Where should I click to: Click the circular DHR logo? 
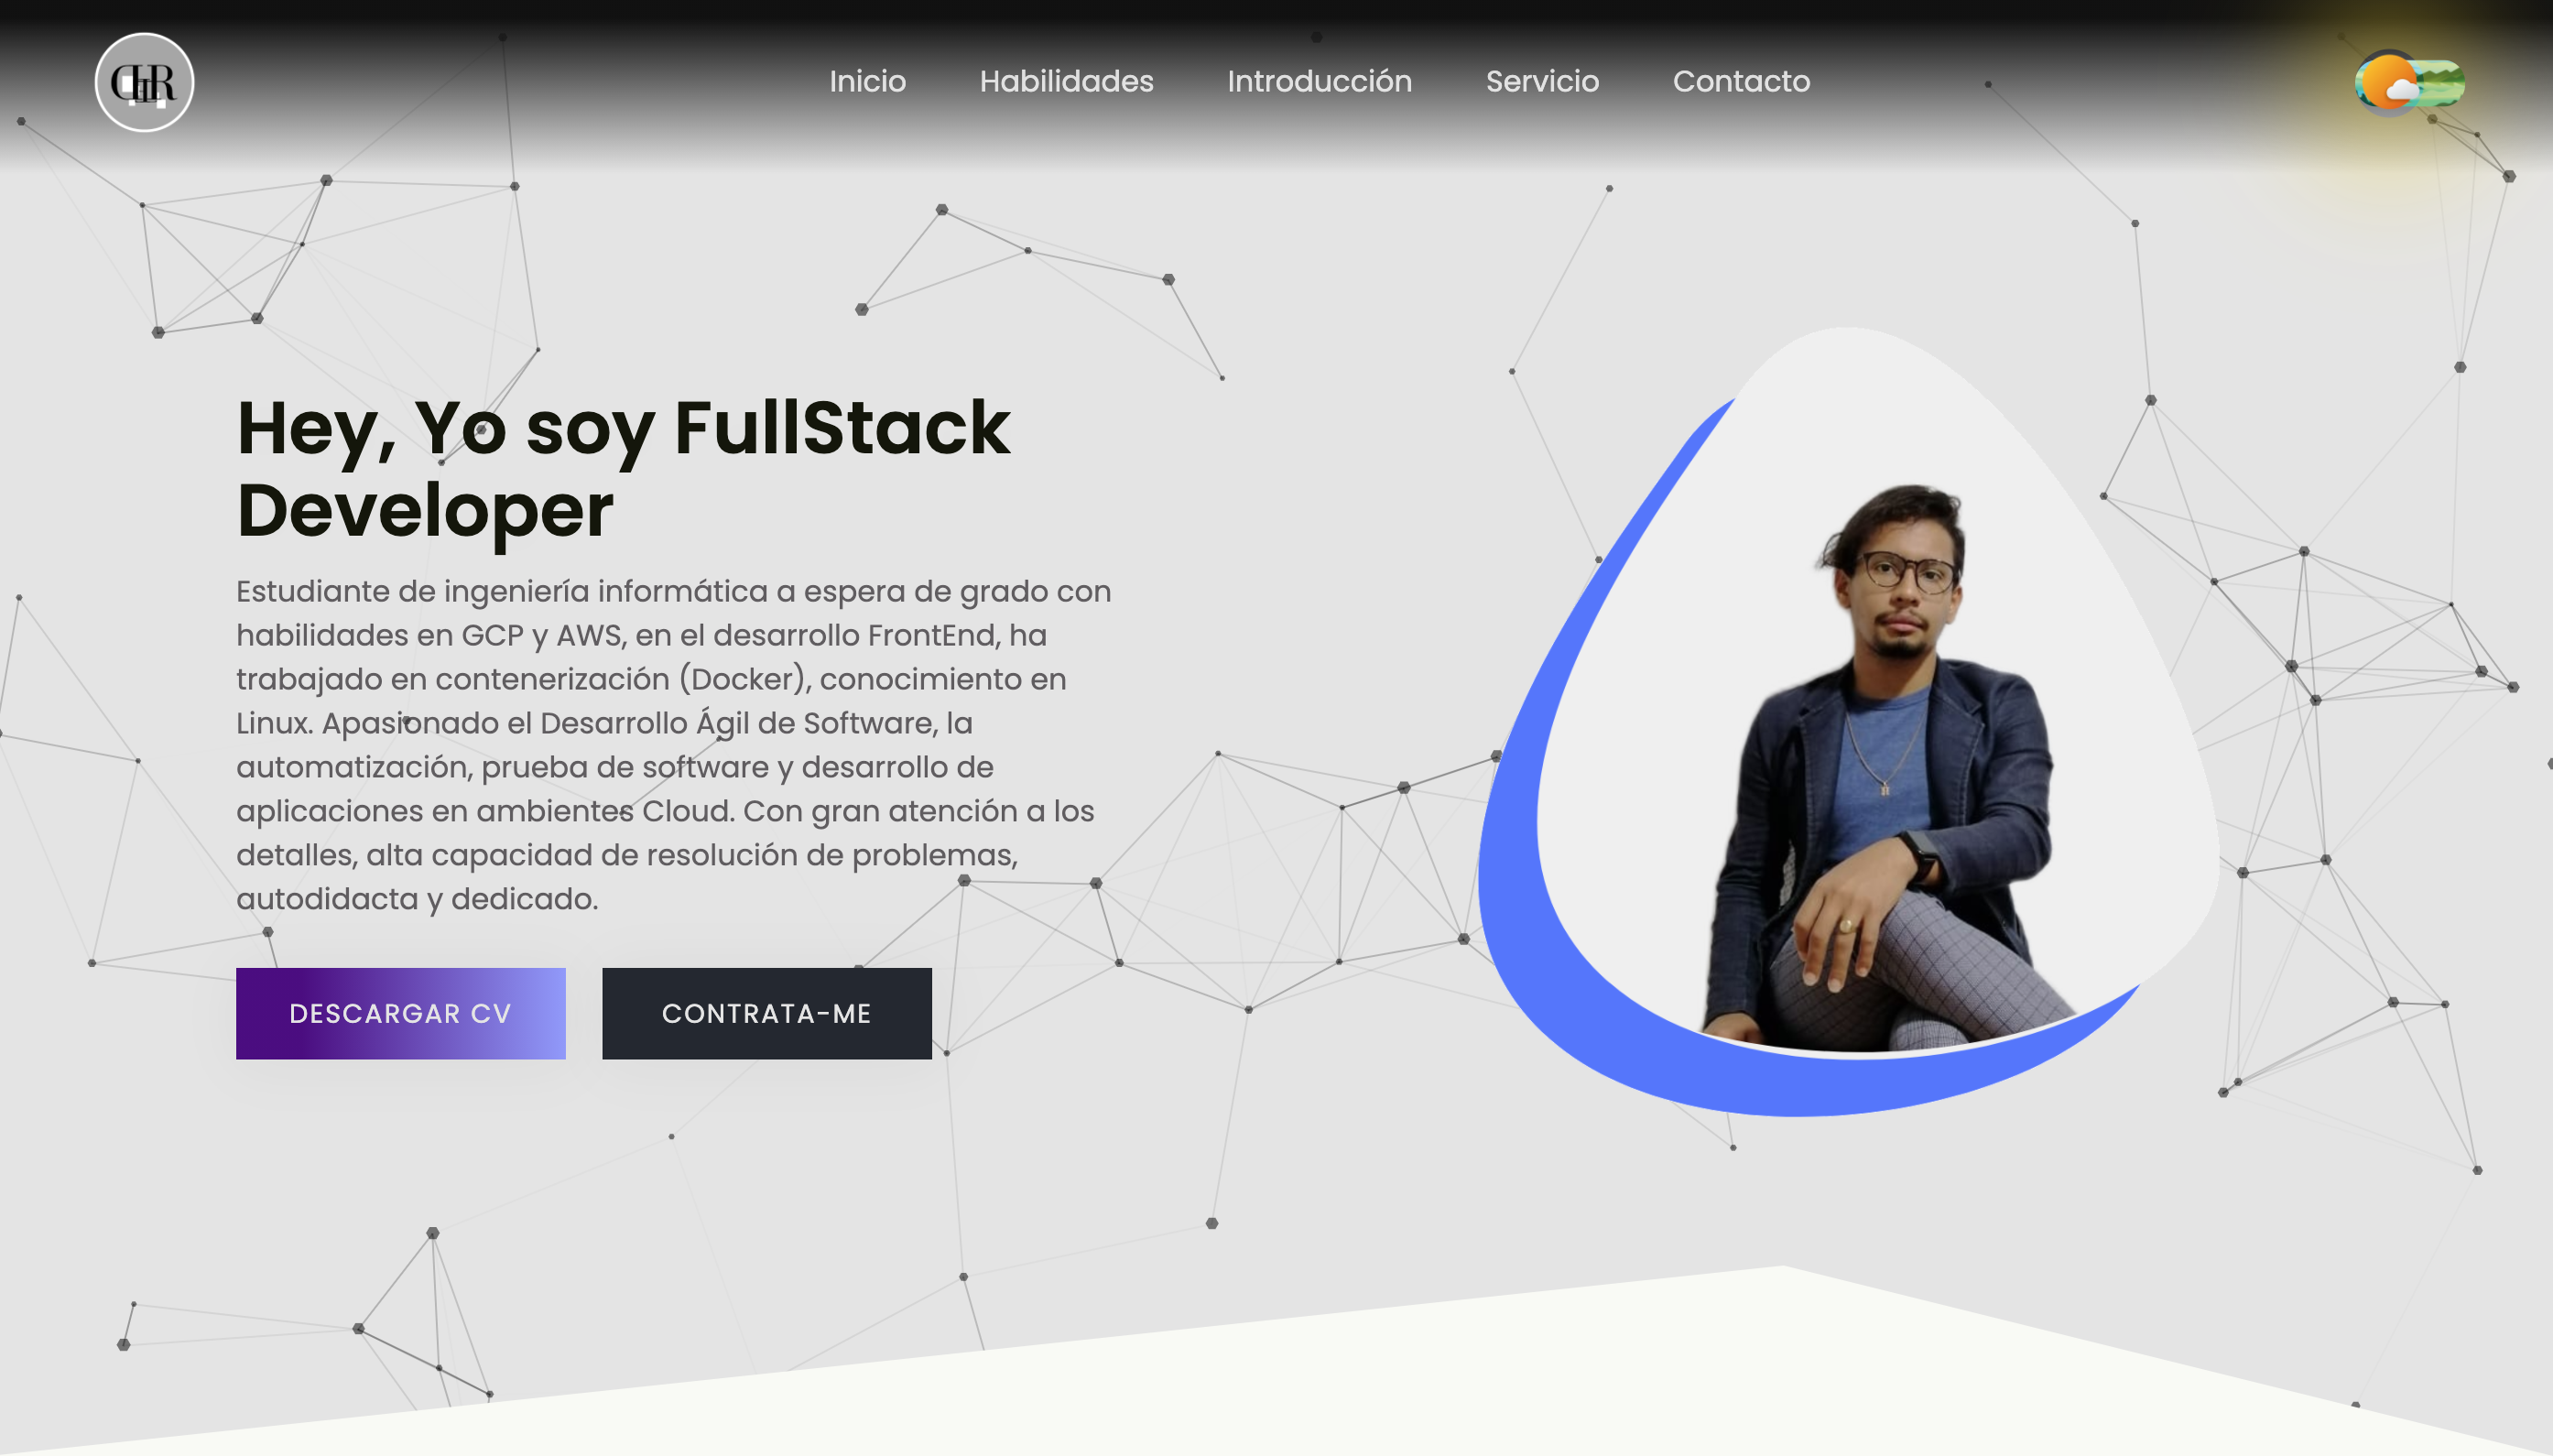coord(144,82)
